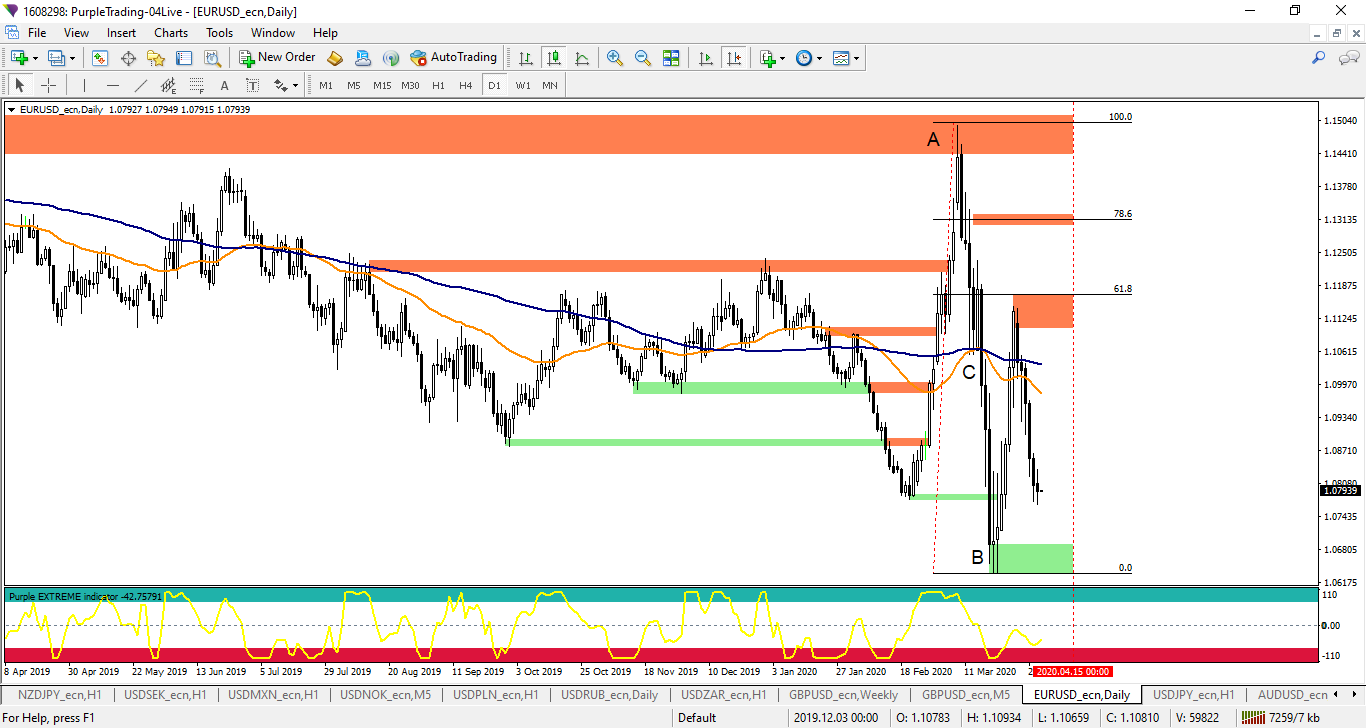Open the chat speech-bubbles icon

pos(1348,58)
